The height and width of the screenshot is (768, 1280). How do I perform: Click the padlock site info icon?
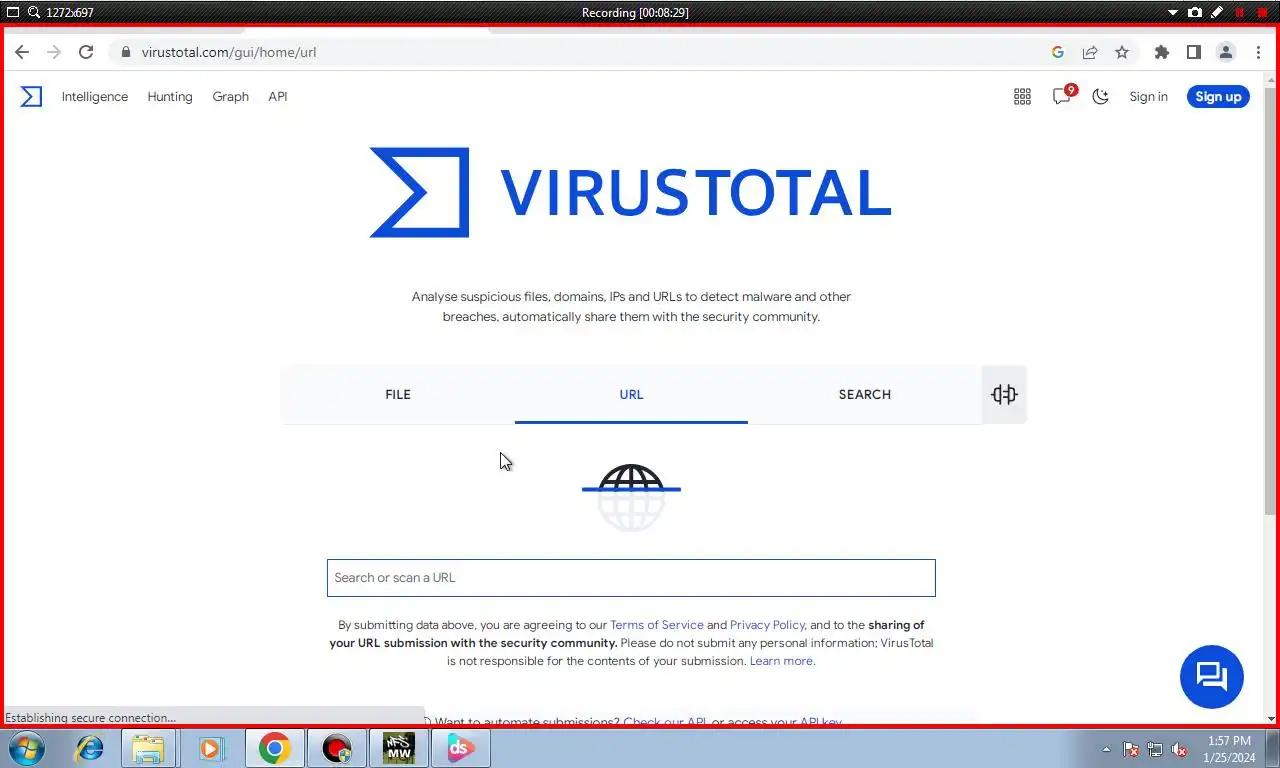125,52
